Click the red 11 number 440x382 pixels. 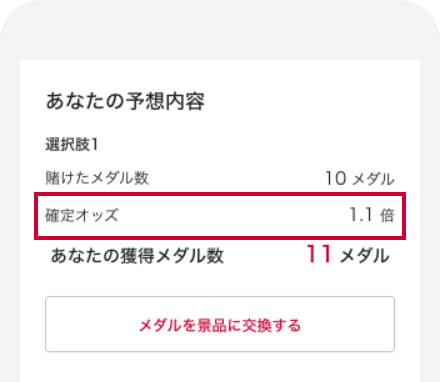tap(319, 254)
